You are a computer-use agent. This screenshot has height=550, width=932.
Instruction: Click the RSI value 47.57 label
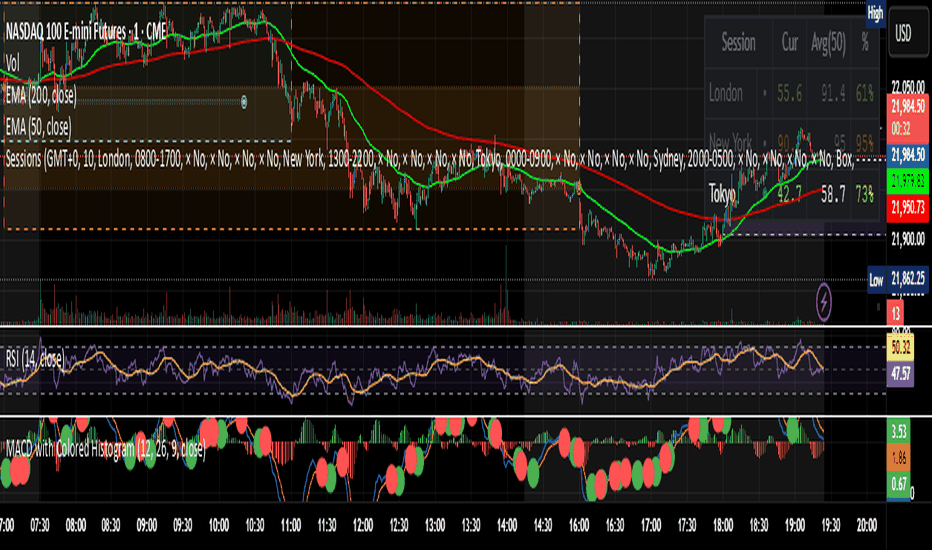click(x=900, y=373)
